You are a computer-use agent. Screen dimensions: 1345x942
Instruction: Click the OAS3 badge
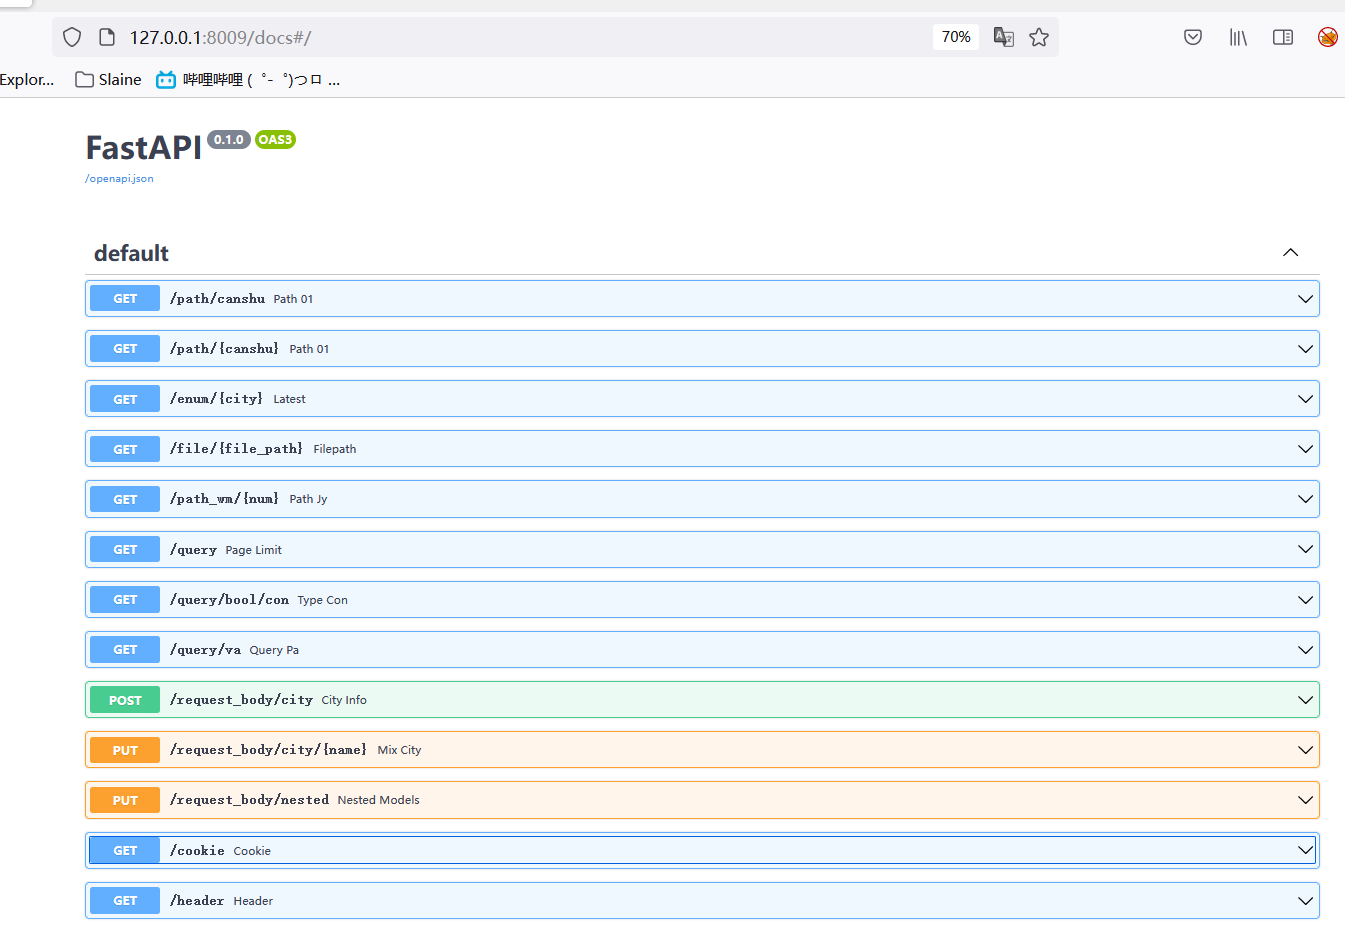[x=275, y=140]
